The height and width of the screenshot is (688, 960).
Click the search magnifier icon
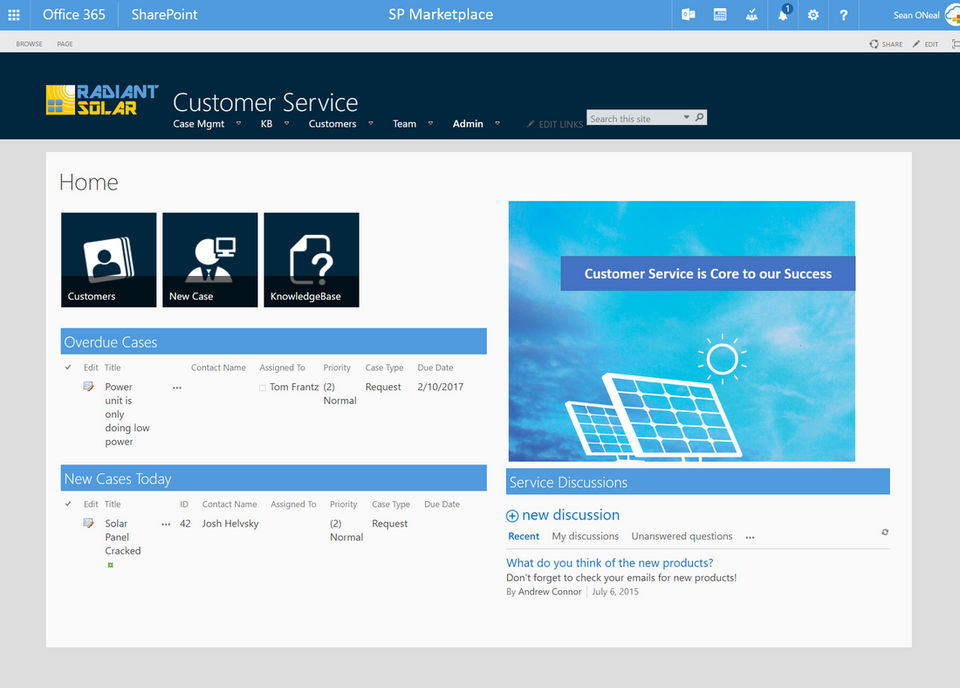[700, 117]
